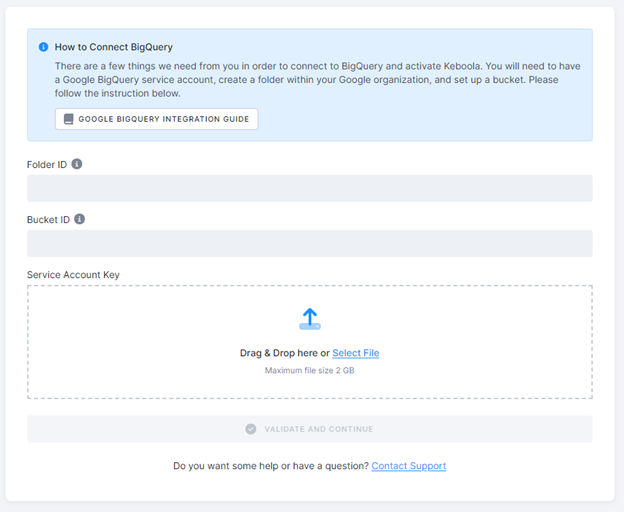Screen dimensions: 624x512
Task: Focus the Bucket ID input field
Action: (x=310, y=243)
